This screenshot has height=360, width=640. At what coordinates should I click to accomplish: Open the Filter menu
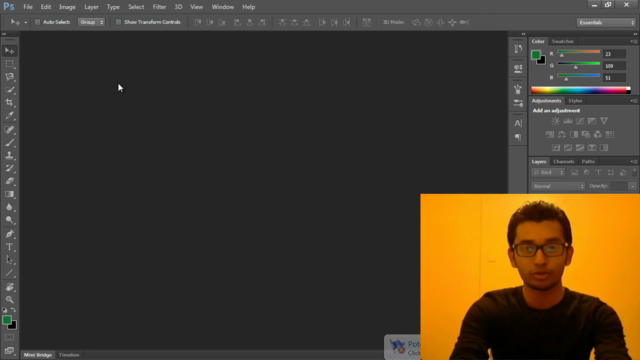pos(159,7)
